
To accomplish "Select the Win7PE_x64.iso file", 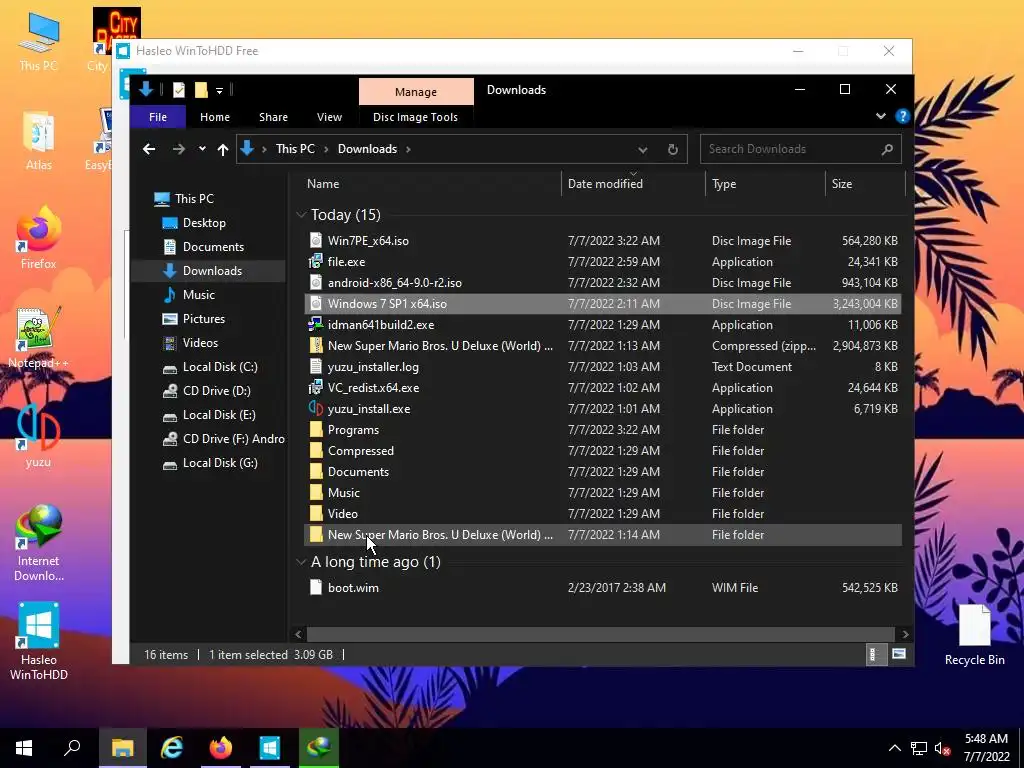I will 603,241.
